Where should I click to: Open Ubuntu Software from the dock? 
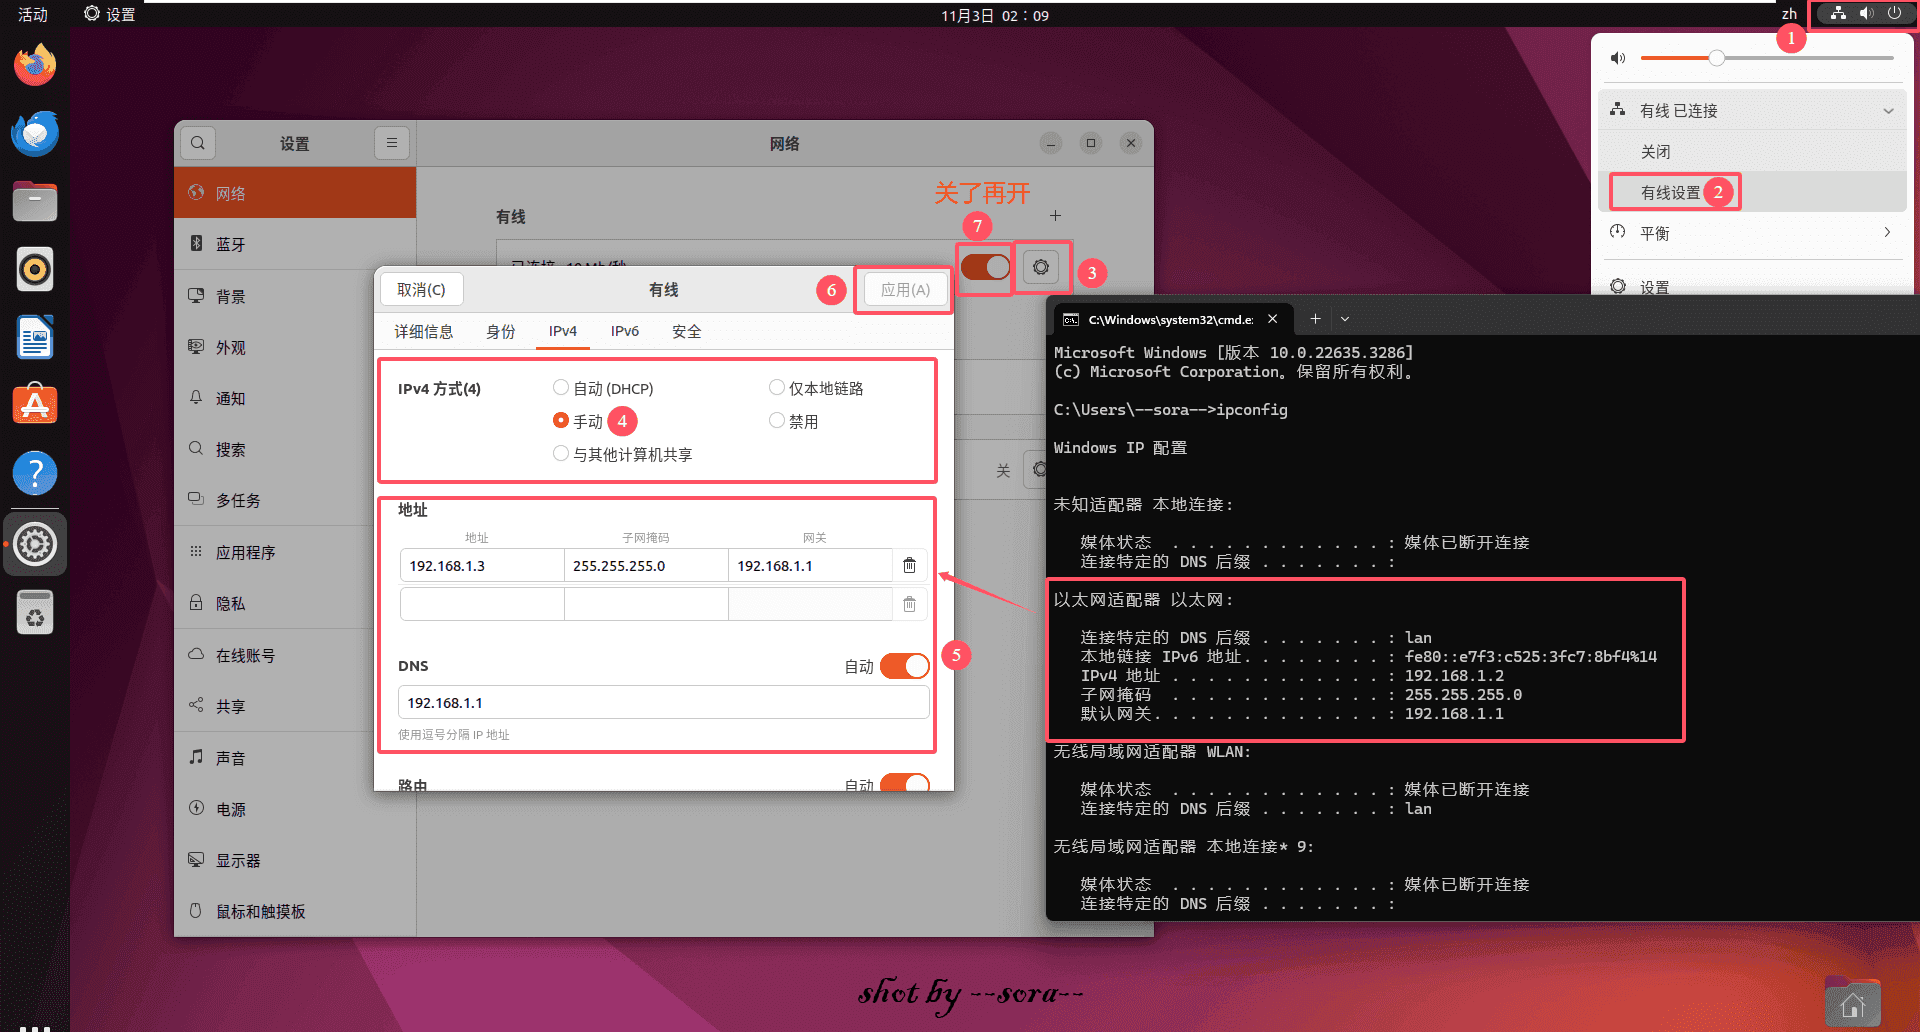click(35, 405)
